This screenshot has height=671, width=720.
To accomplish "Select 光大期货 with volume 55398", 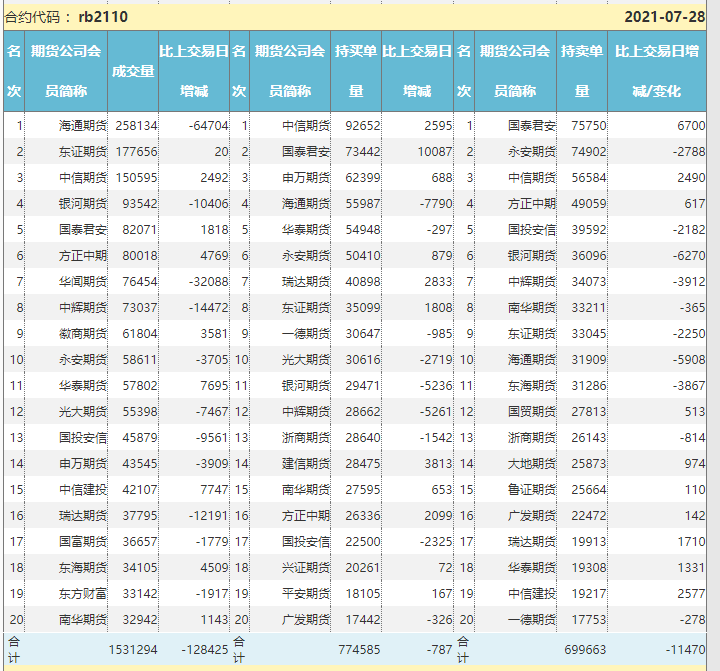I will 83,412.
